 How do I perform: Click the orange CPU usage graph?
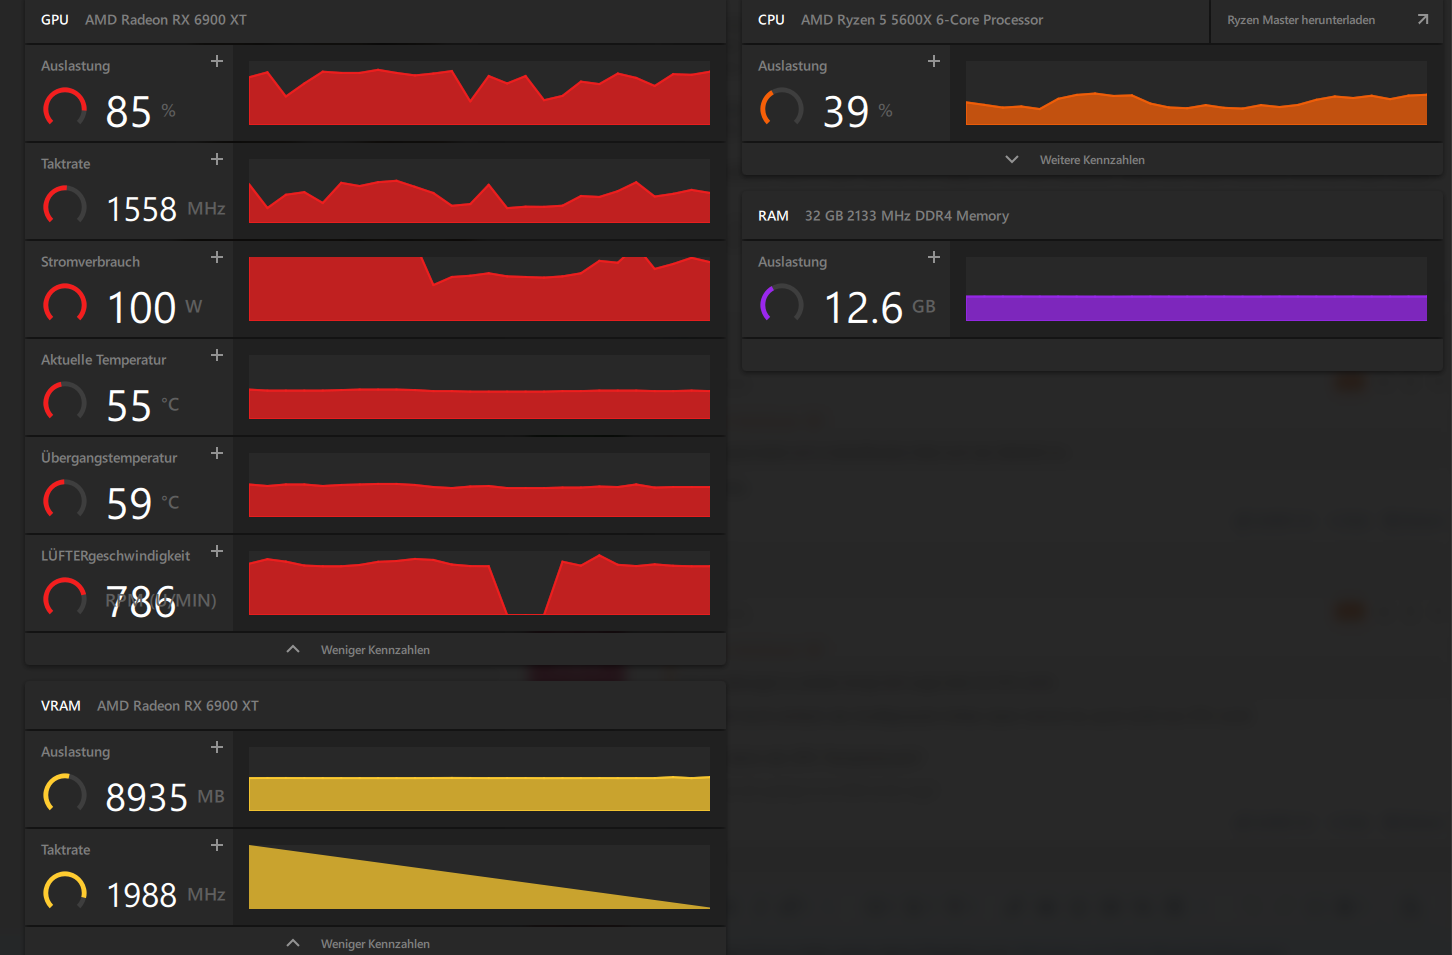(x=1196, y=93)
